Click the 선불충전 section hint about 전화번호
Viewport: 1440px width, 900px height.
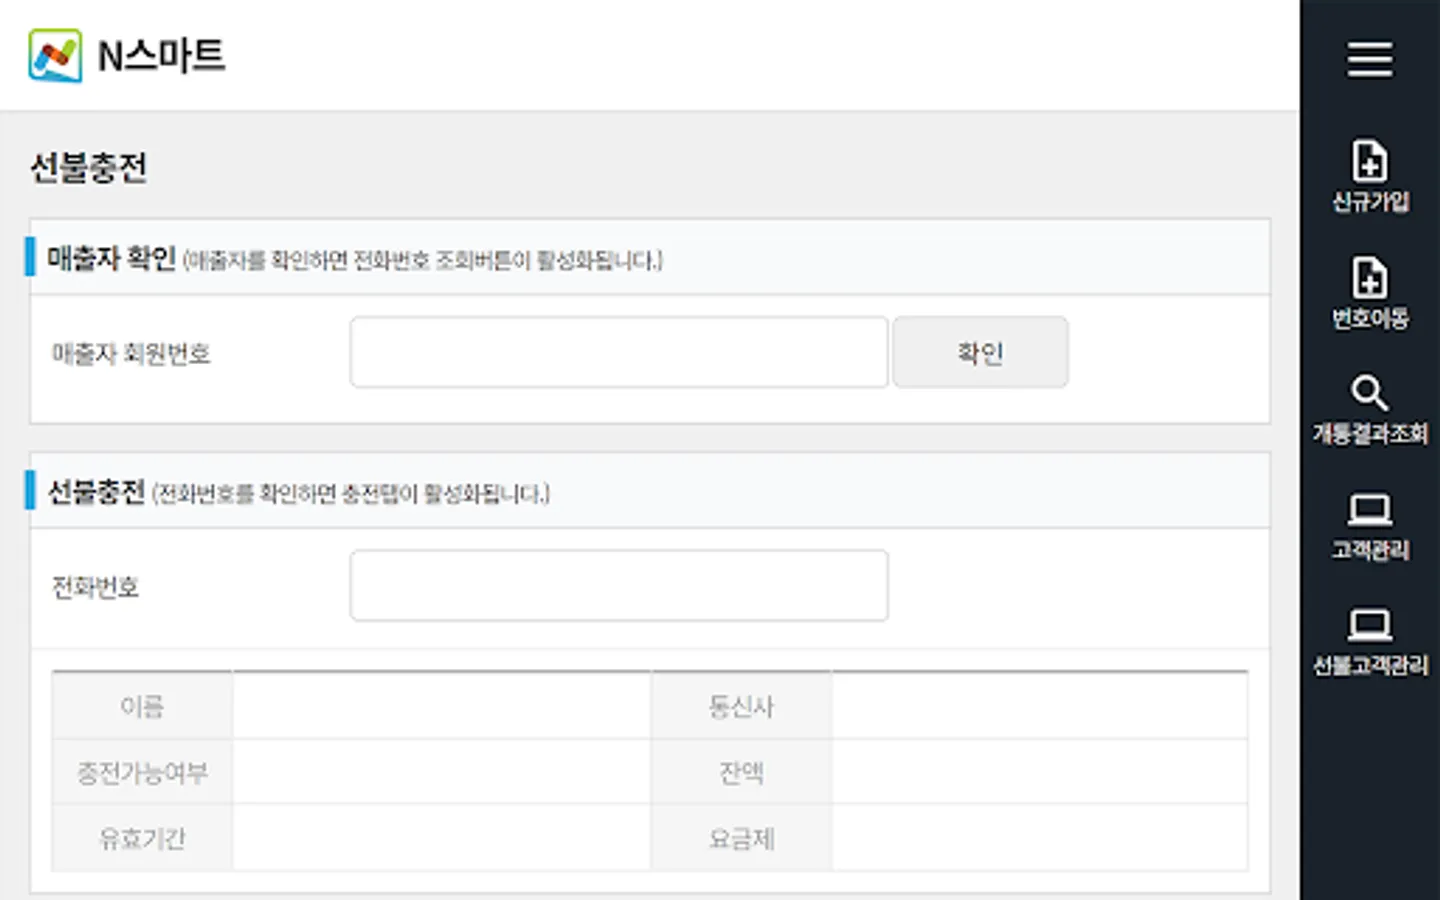[x=350, y=494]
